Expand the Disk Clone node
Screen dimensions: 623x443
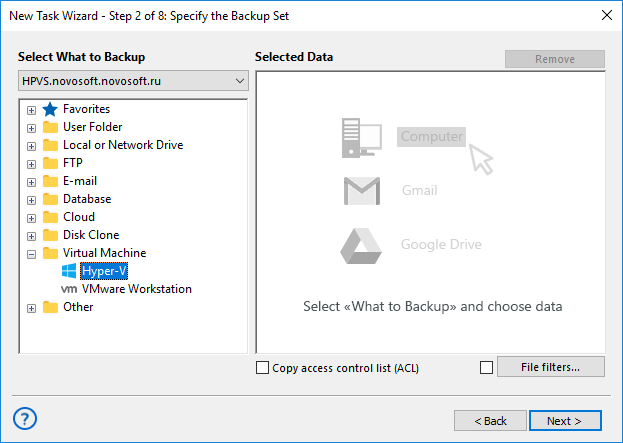point(31,236)
